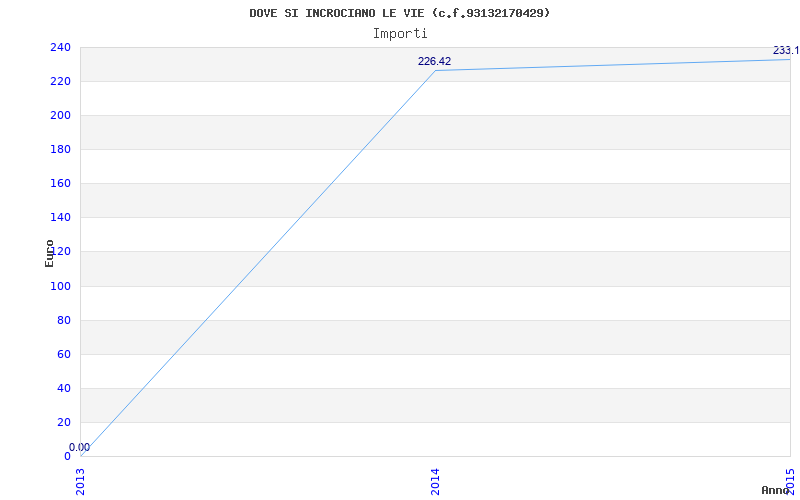The width and height of the screenshot is (800, 500).
Task: Select the 233.1 data label
Action: point(786,51)
